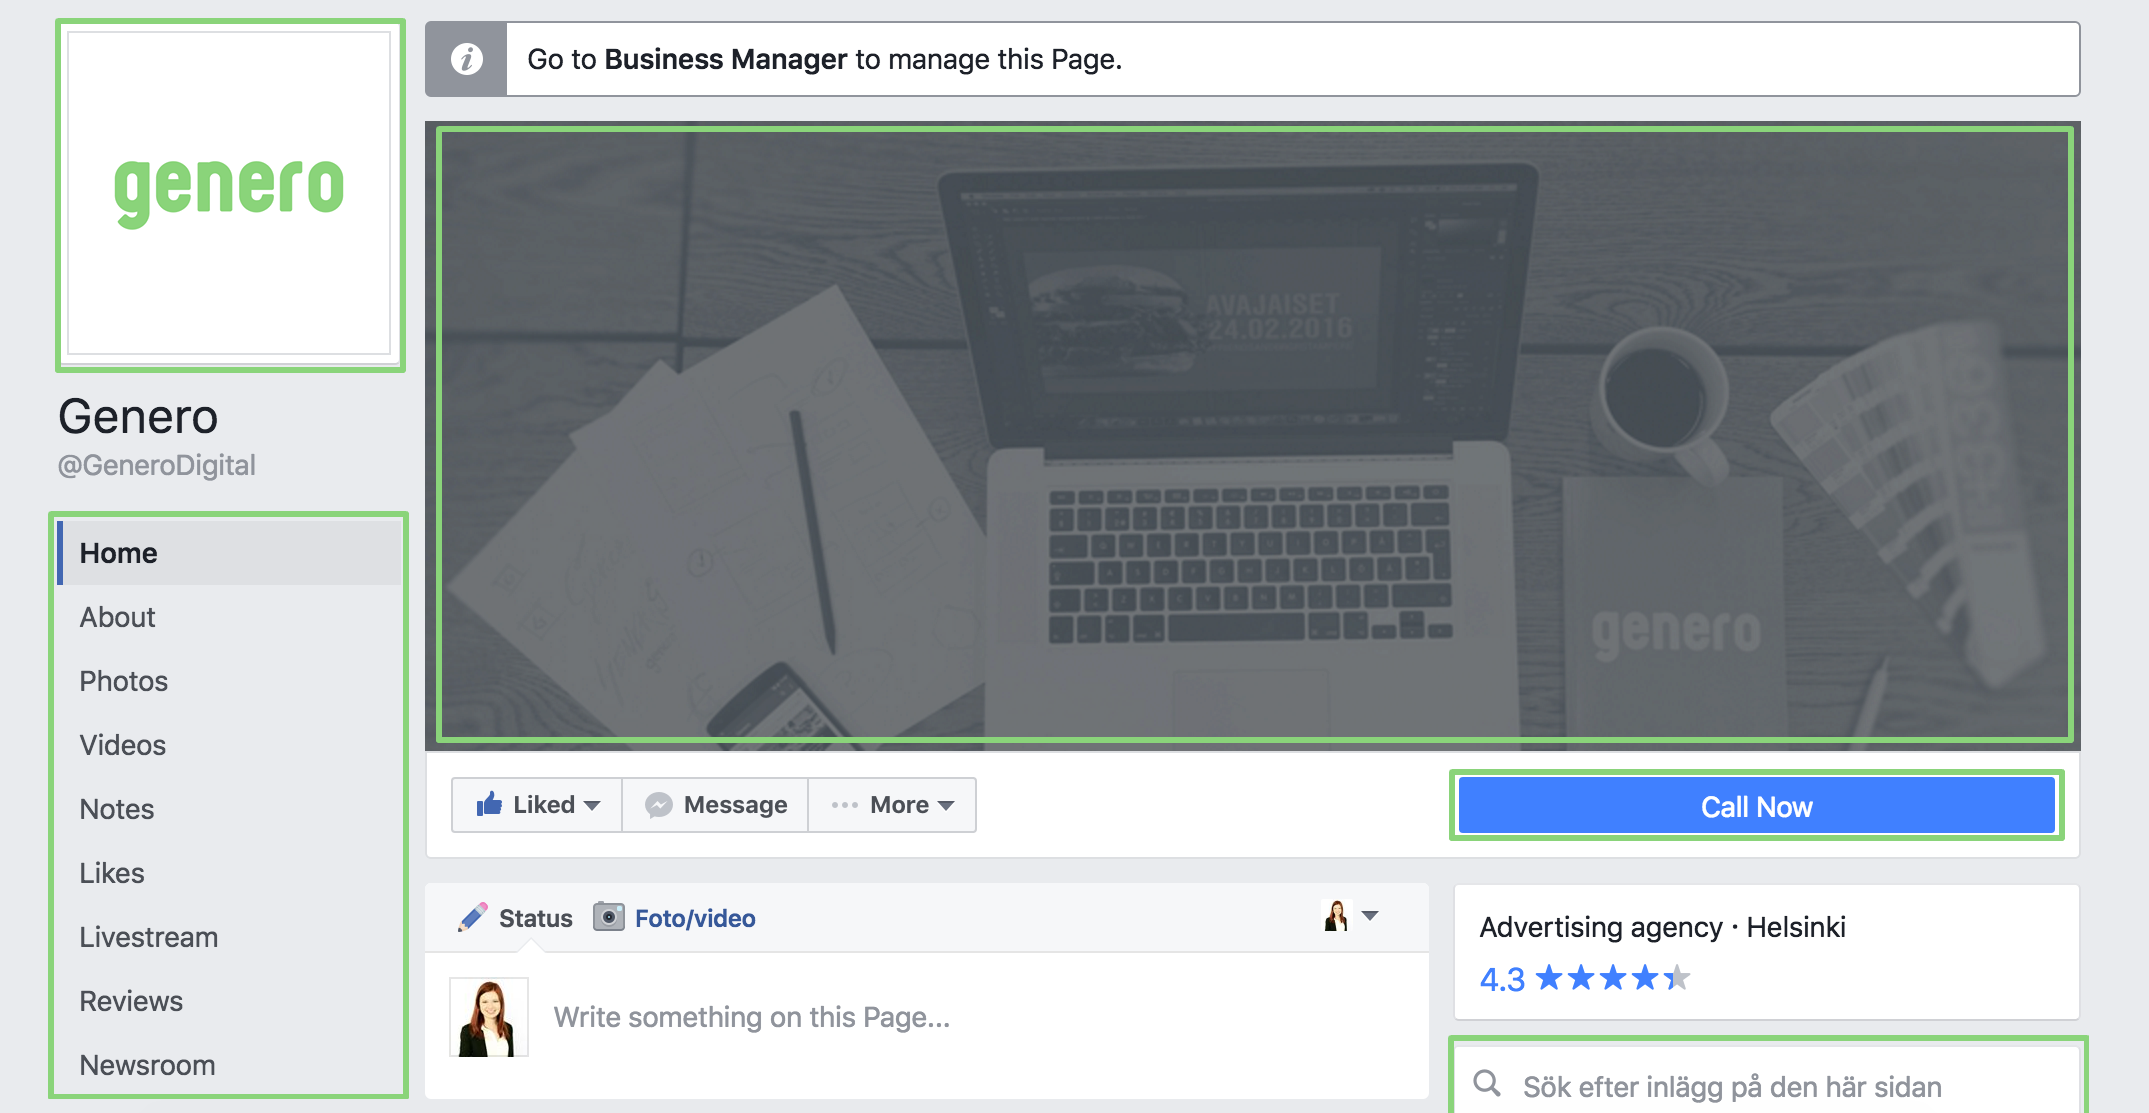Click the thumbs-up Liked icon
The height and width of the screenshot is (1113, 2149).
(489, 805)
